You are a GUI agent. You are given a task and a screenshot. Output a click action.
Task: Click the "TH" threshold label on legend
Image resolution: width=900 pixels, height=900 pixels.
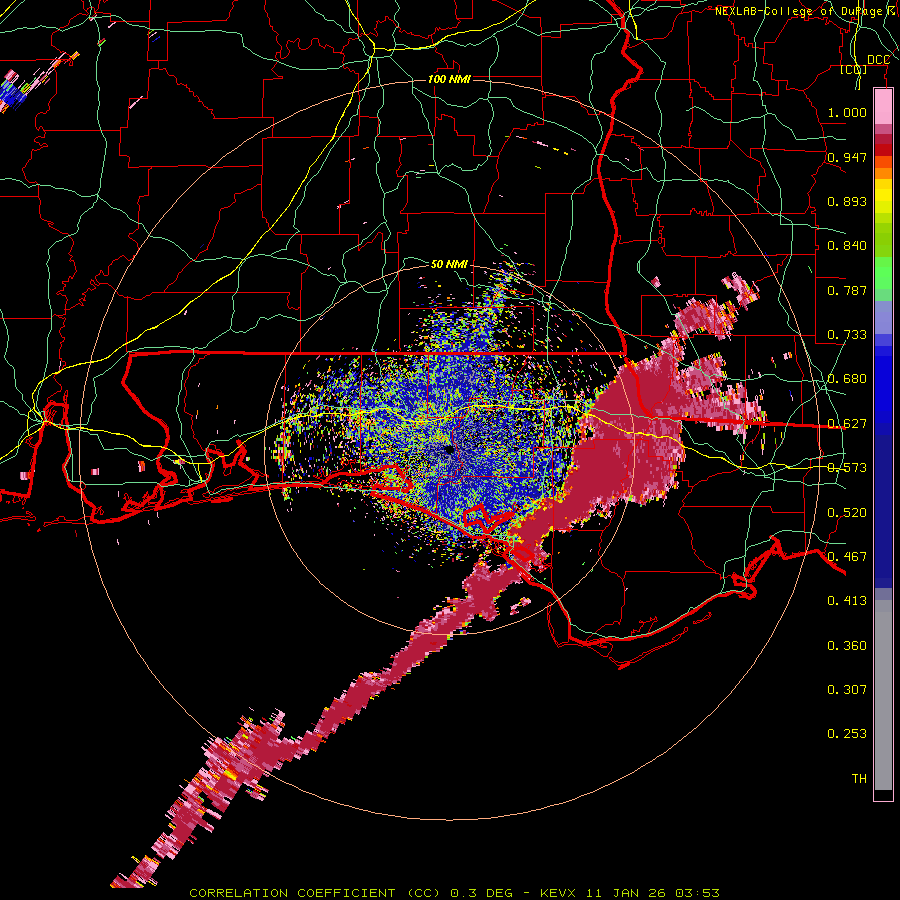(859, 779)
